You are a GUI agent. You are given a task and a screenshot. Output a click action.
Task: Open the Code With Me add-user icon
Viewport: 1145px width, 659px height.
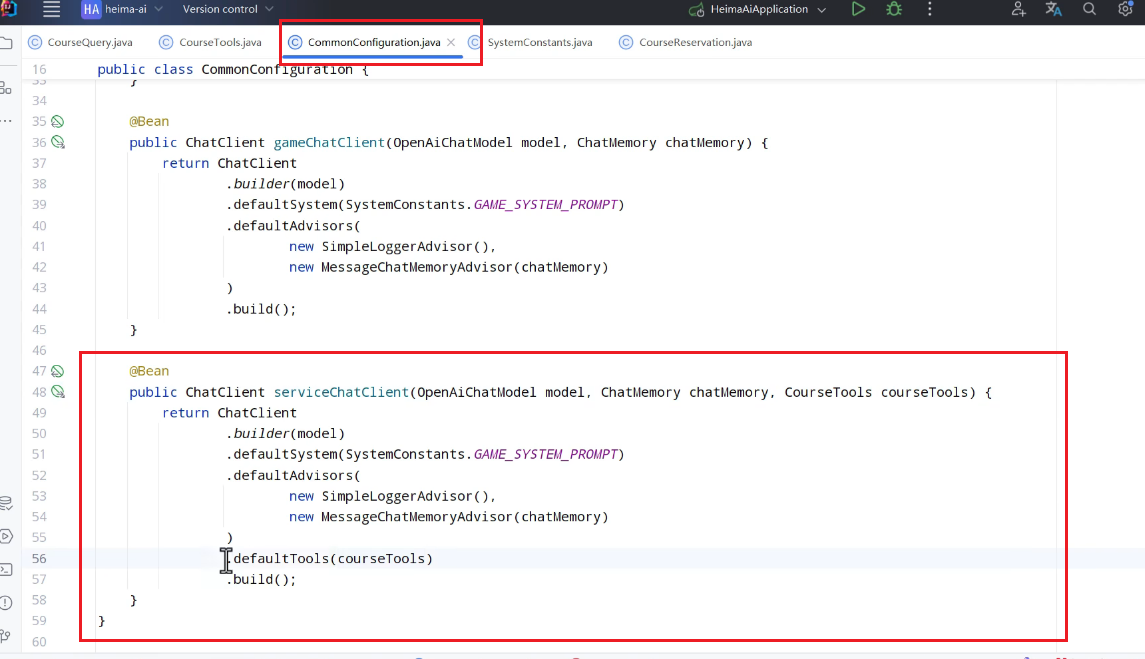1019,9
